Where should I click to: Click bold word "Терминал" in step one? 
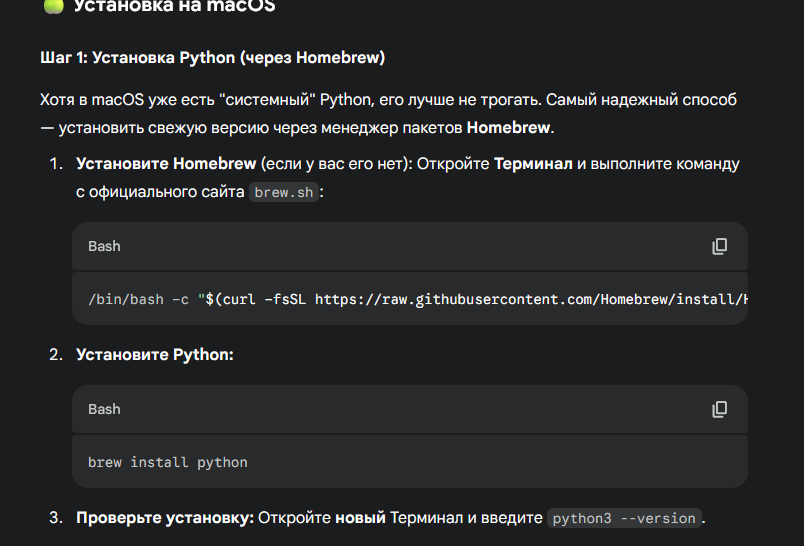click(533, 163)
